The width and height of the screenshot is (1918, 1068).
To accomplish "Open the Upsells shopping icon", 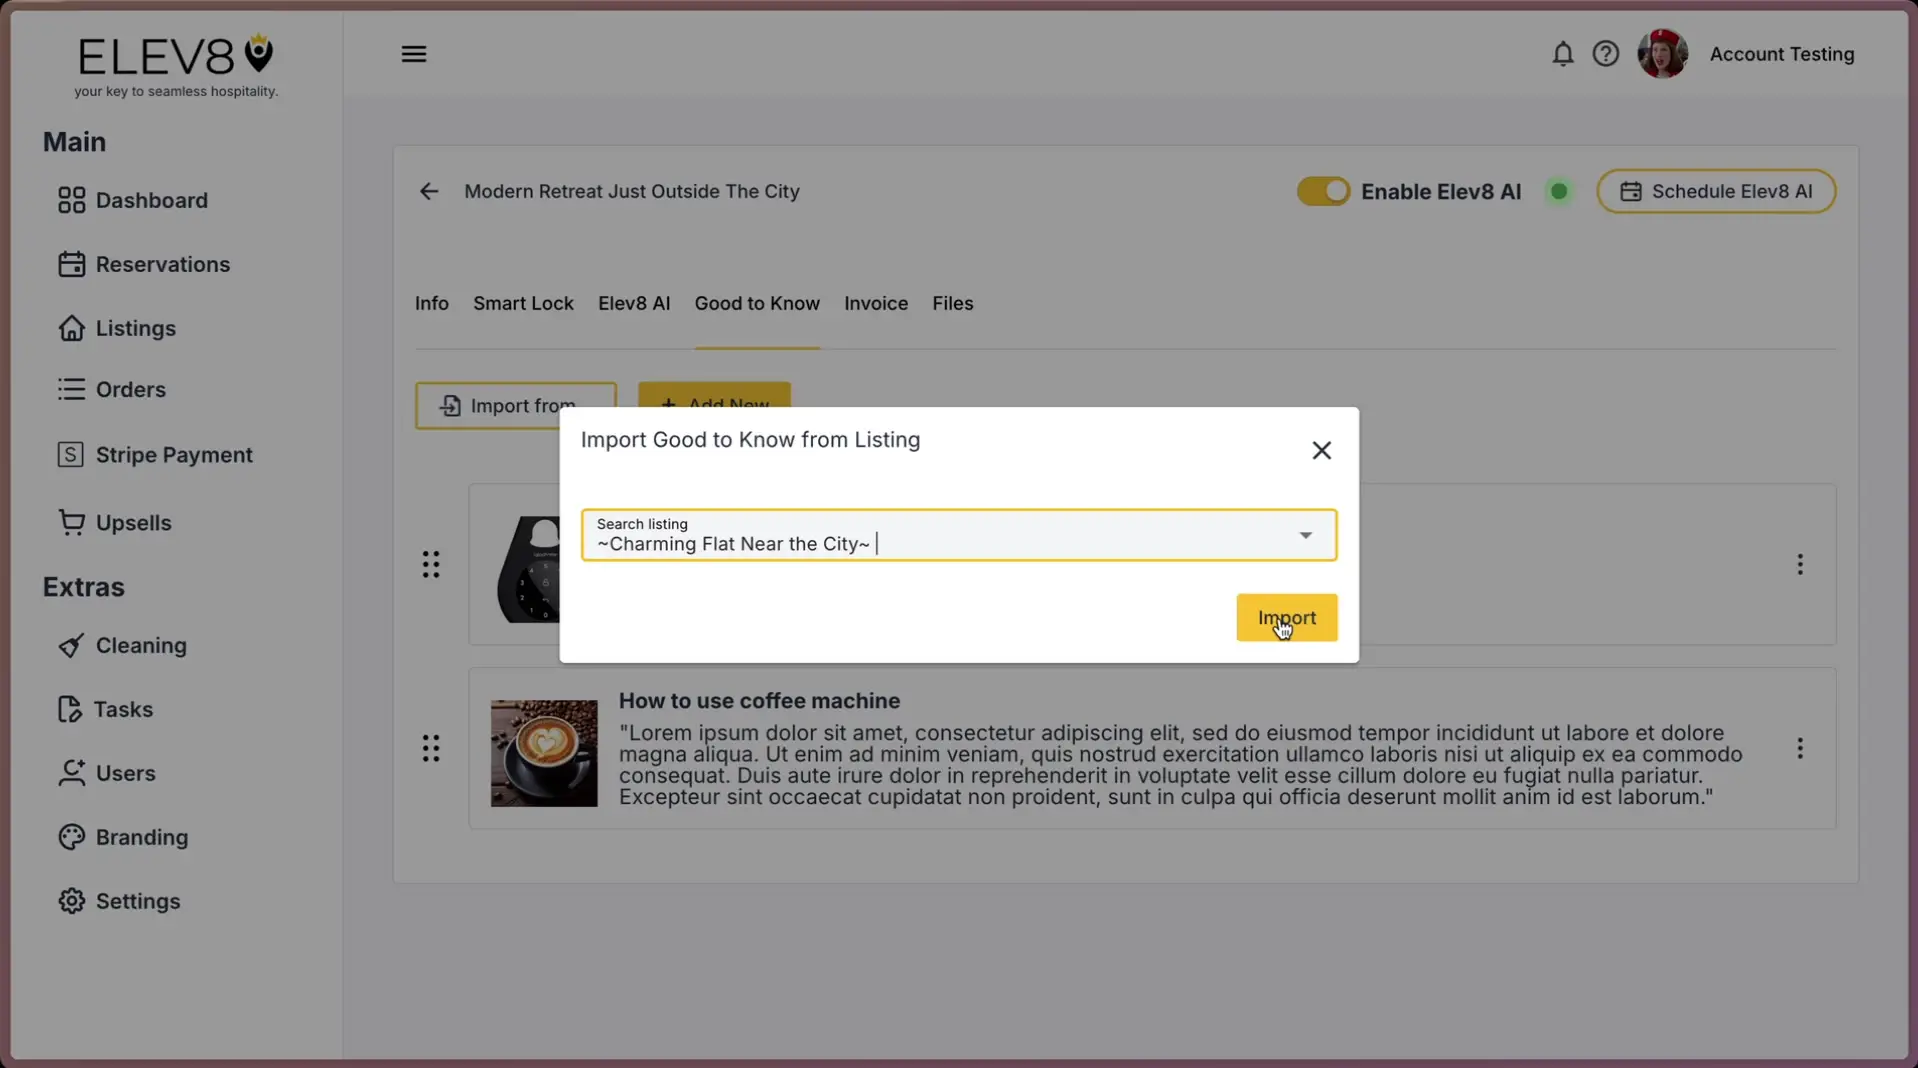I will [x=70, y=522].
